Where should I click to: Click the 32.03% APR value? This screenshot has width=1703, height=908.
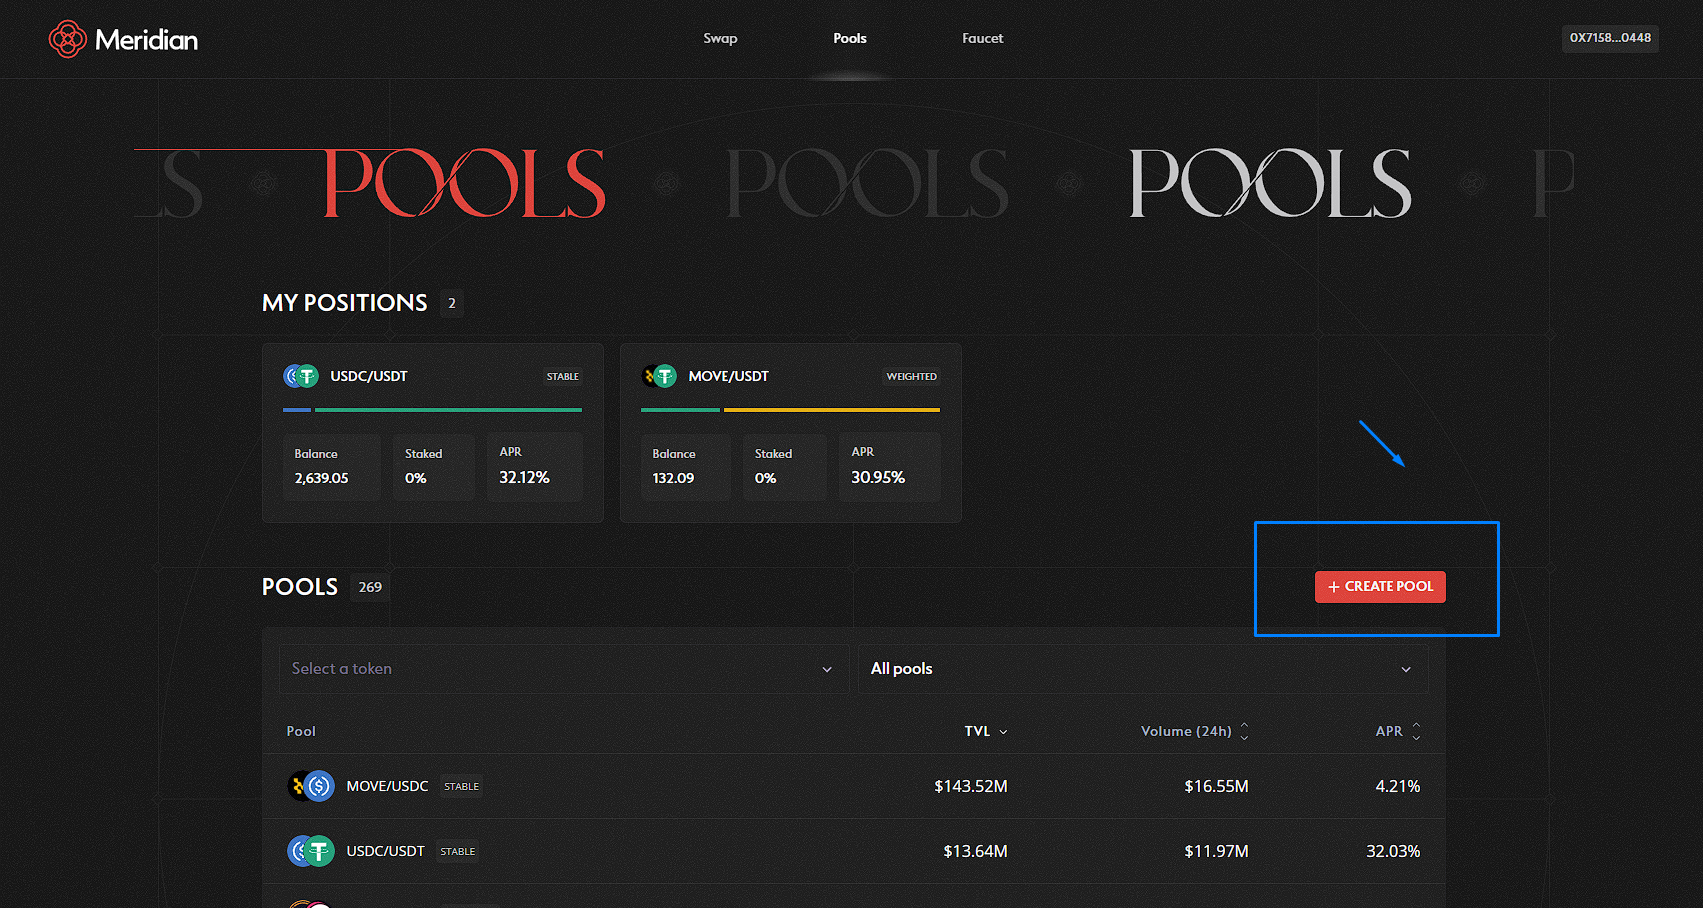pos(1394,851)
